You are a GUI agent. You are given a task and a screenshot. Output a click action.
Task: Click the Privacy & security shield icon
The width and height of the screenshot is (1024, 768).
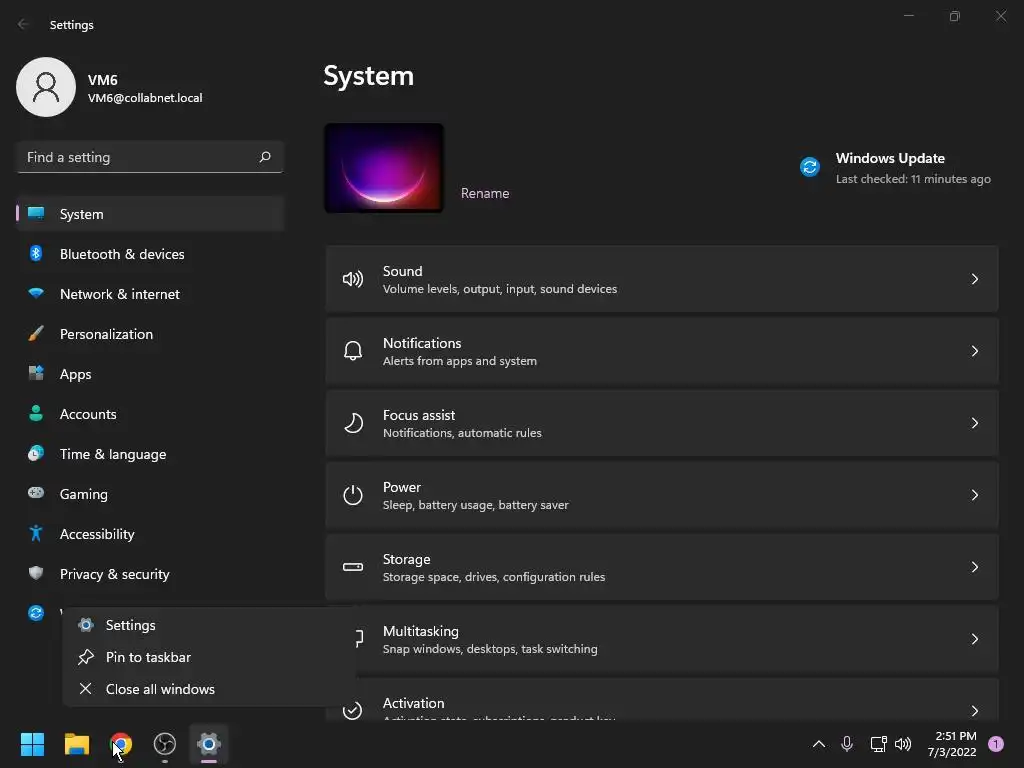[x=36, y=573]
